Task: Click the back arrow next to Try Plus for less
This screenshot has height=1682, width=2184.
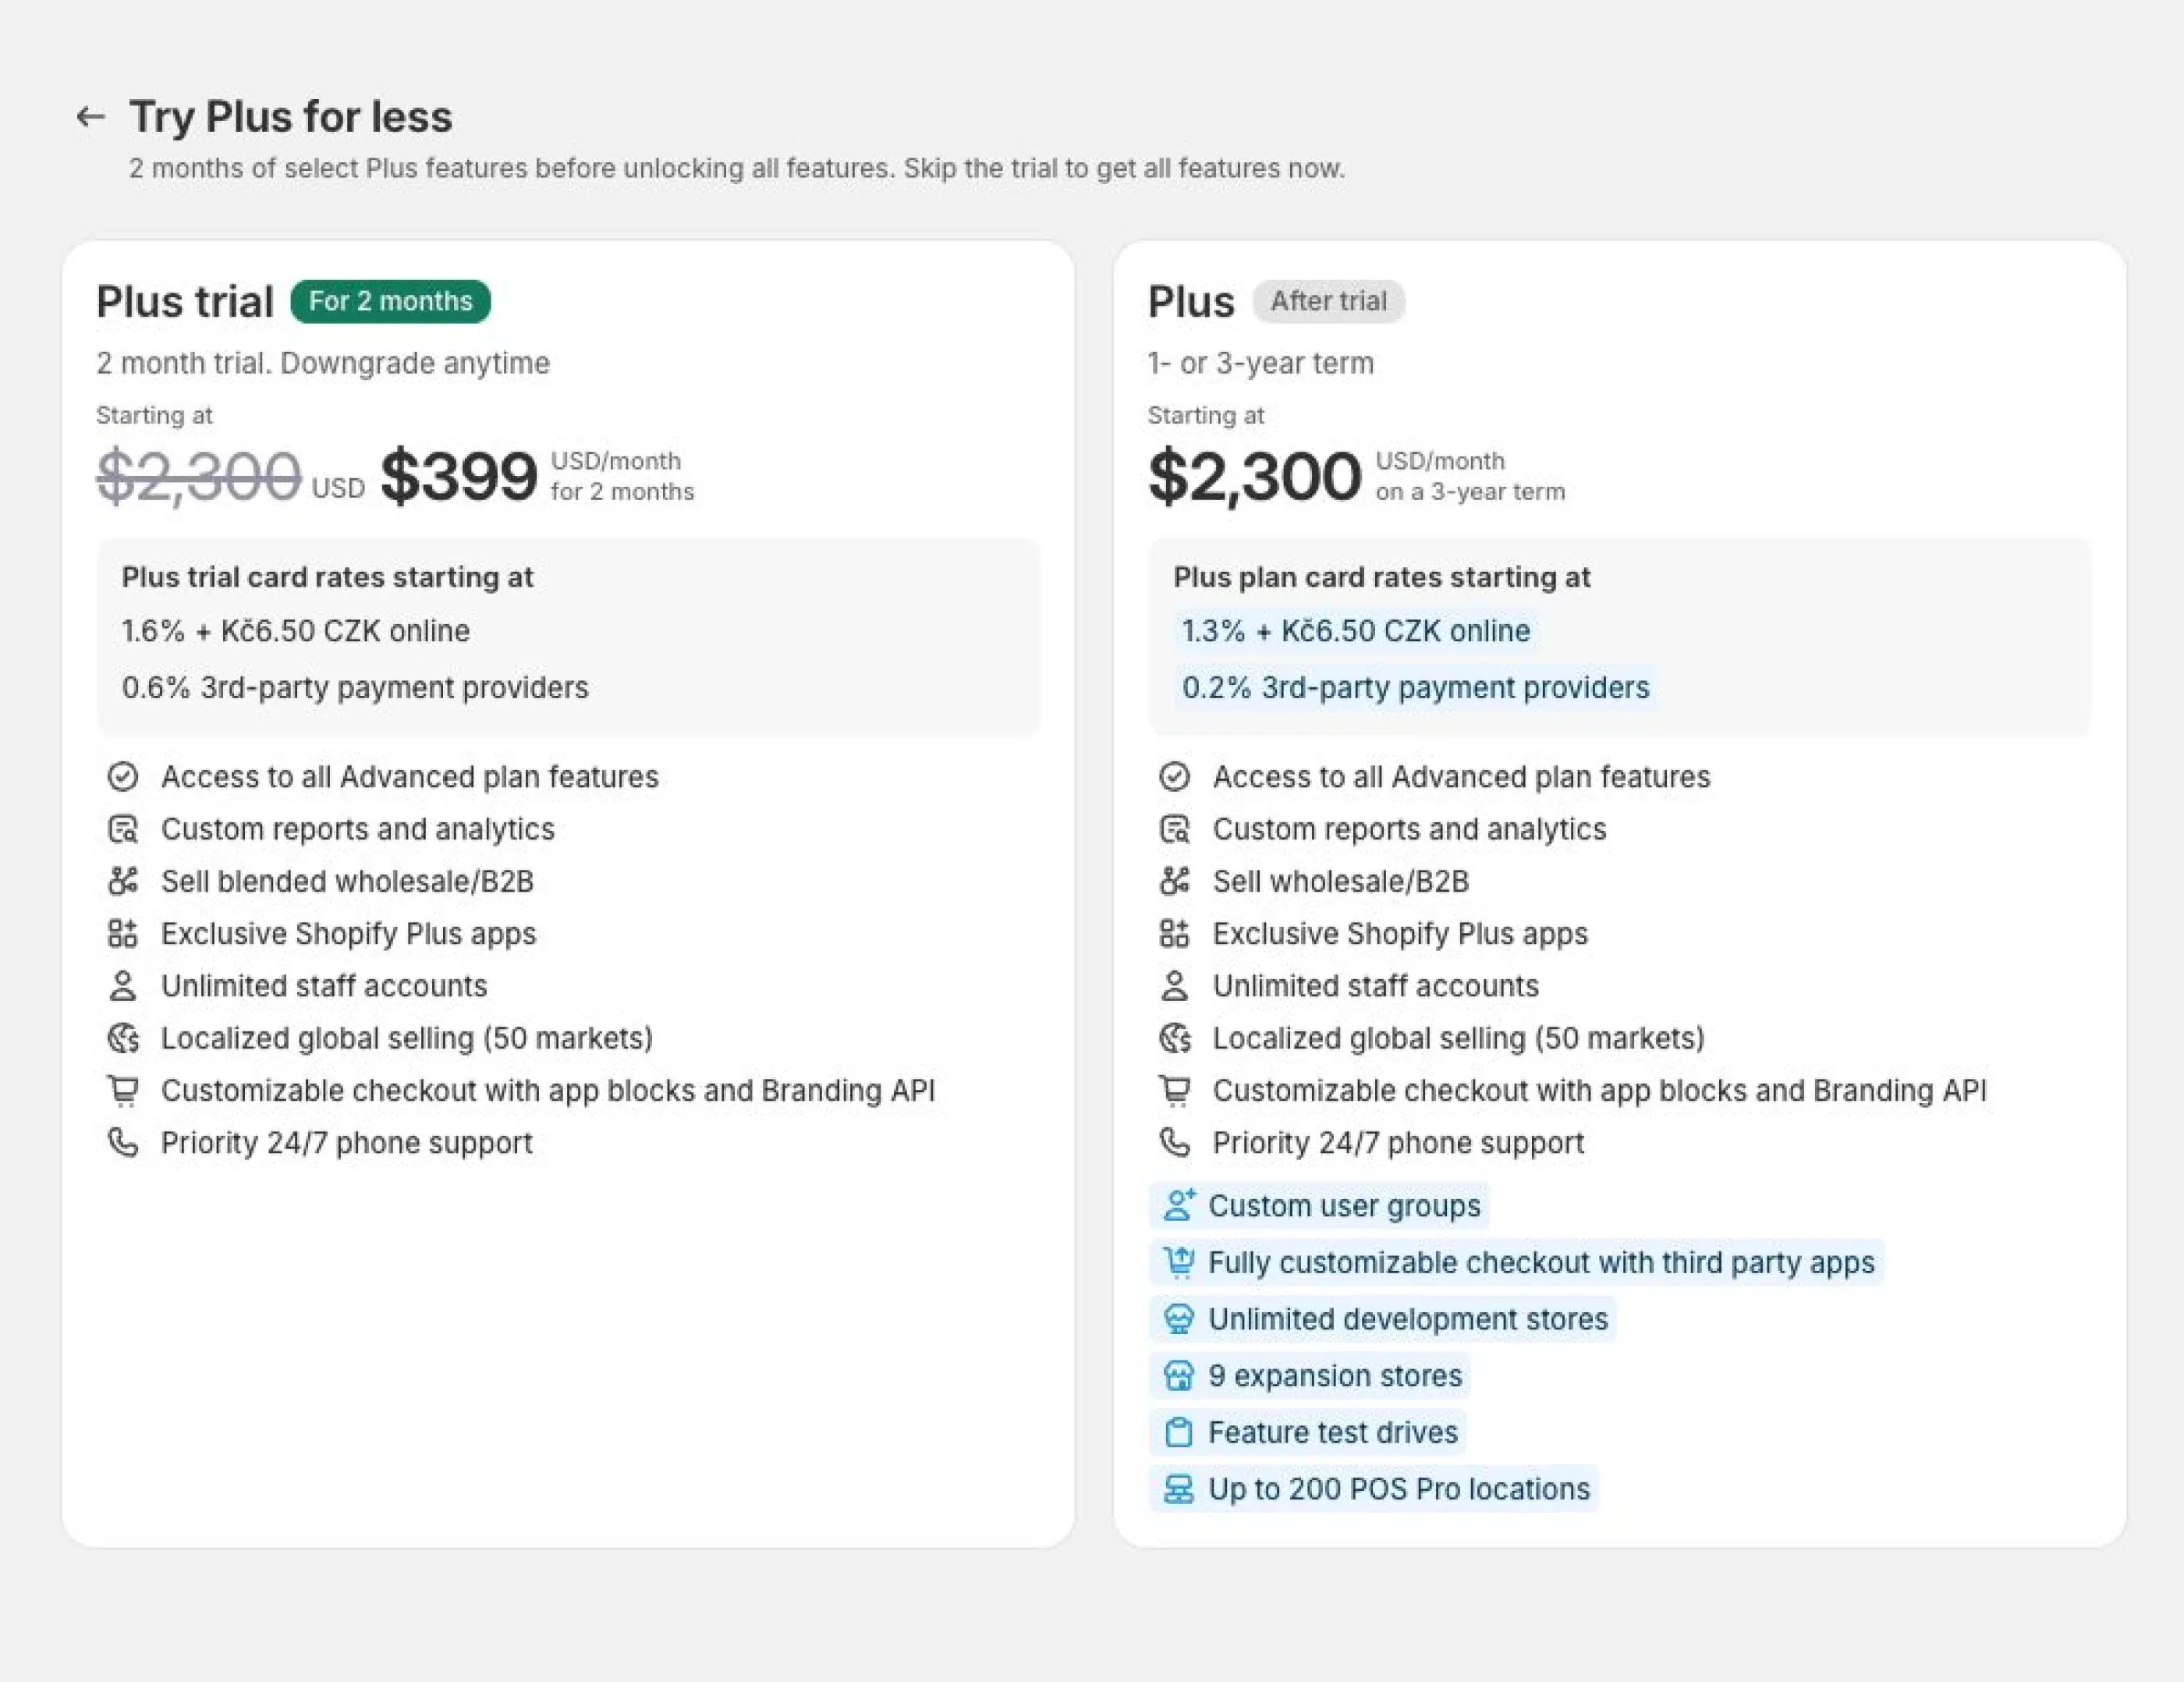Action: point(91,117)
